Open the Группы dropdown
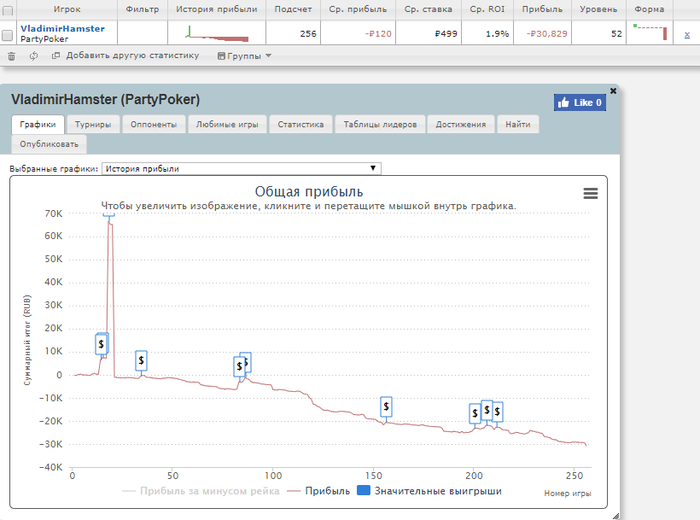The height and width of the screenshot is (520, 700). pos(244,56)
